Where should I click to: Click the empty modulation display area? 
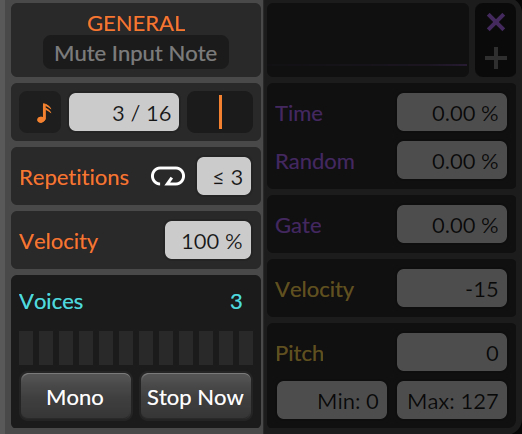point(368,40)
